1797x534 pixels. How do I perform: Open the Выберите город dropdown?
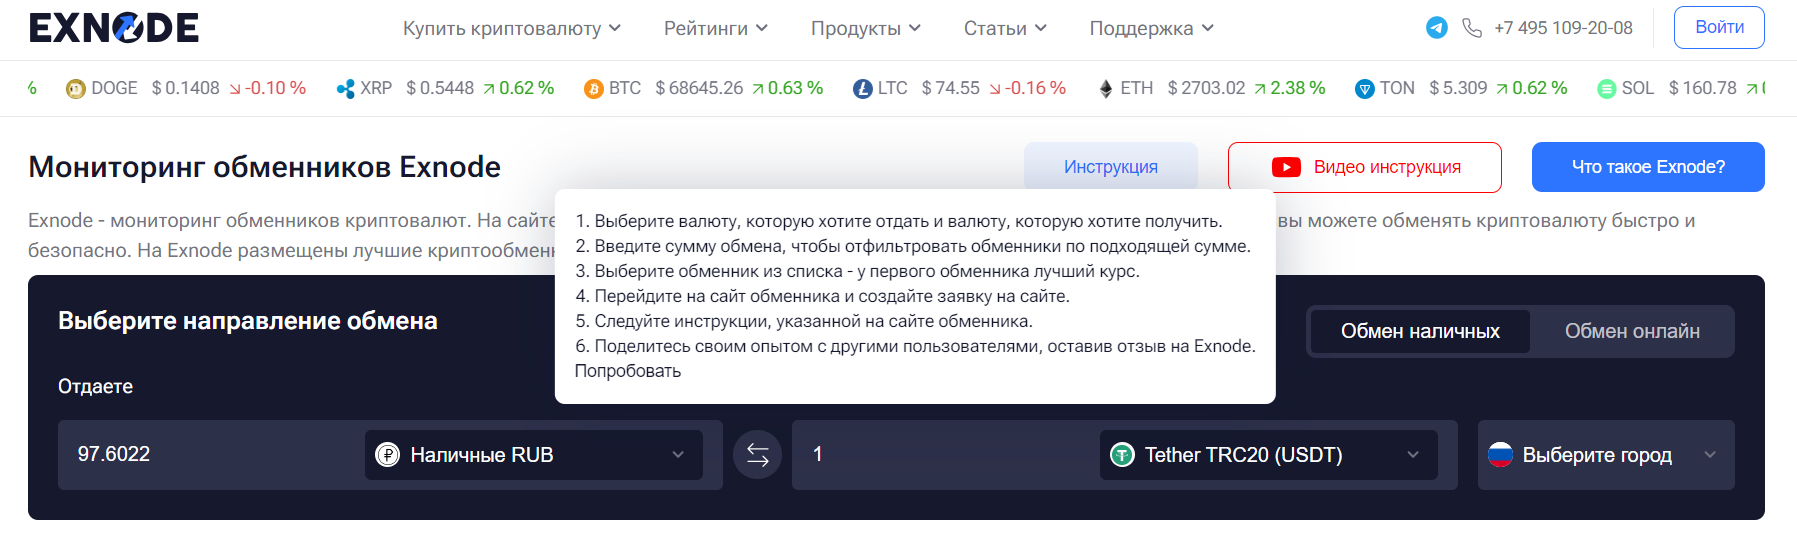point(1606,455)
